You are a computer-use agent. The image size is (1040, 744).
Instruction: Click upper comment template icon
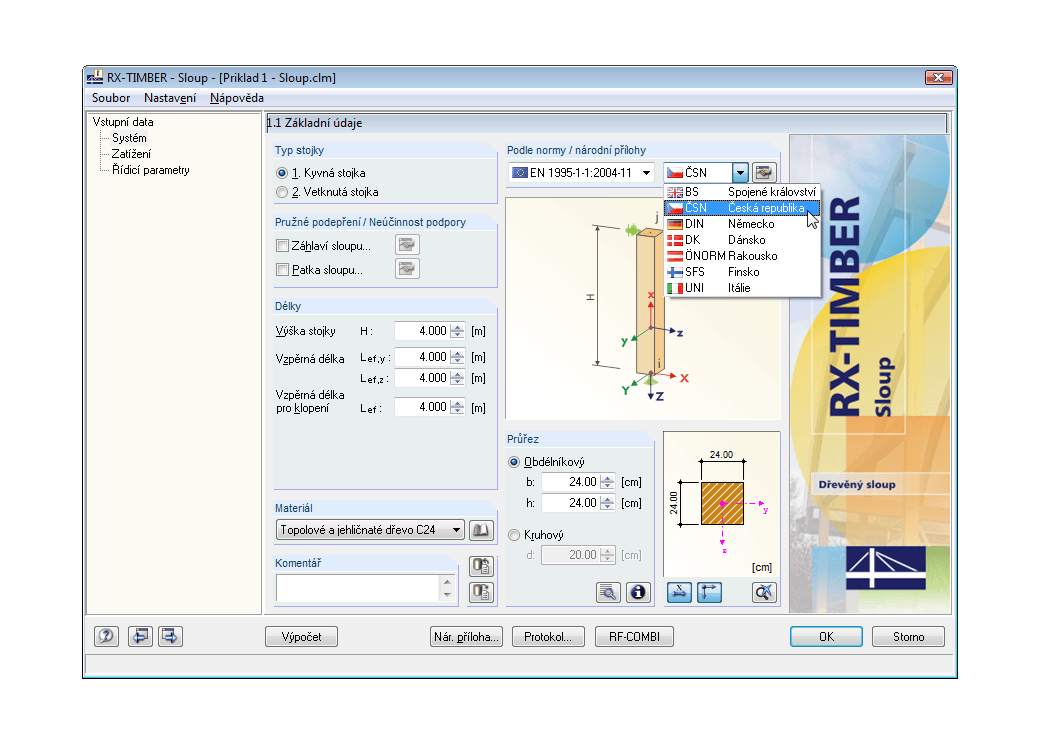(482, 566)
